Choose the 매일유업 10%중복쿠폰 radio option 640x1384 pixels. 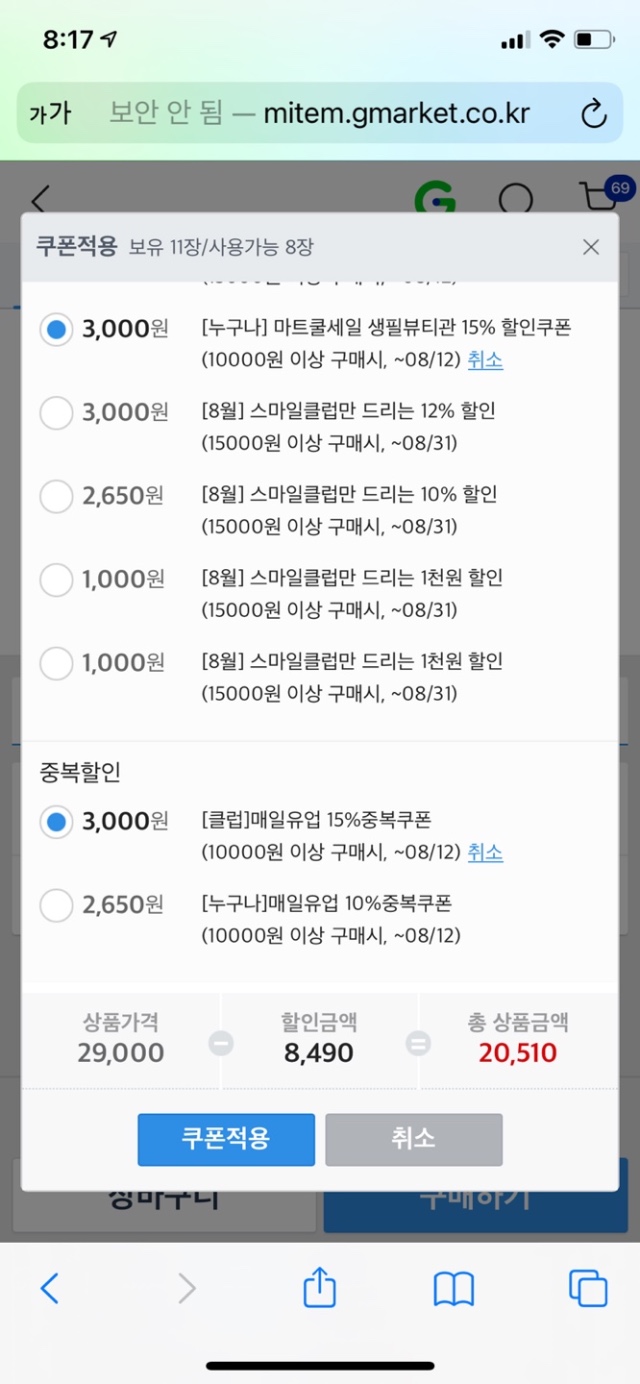[56, 905]
